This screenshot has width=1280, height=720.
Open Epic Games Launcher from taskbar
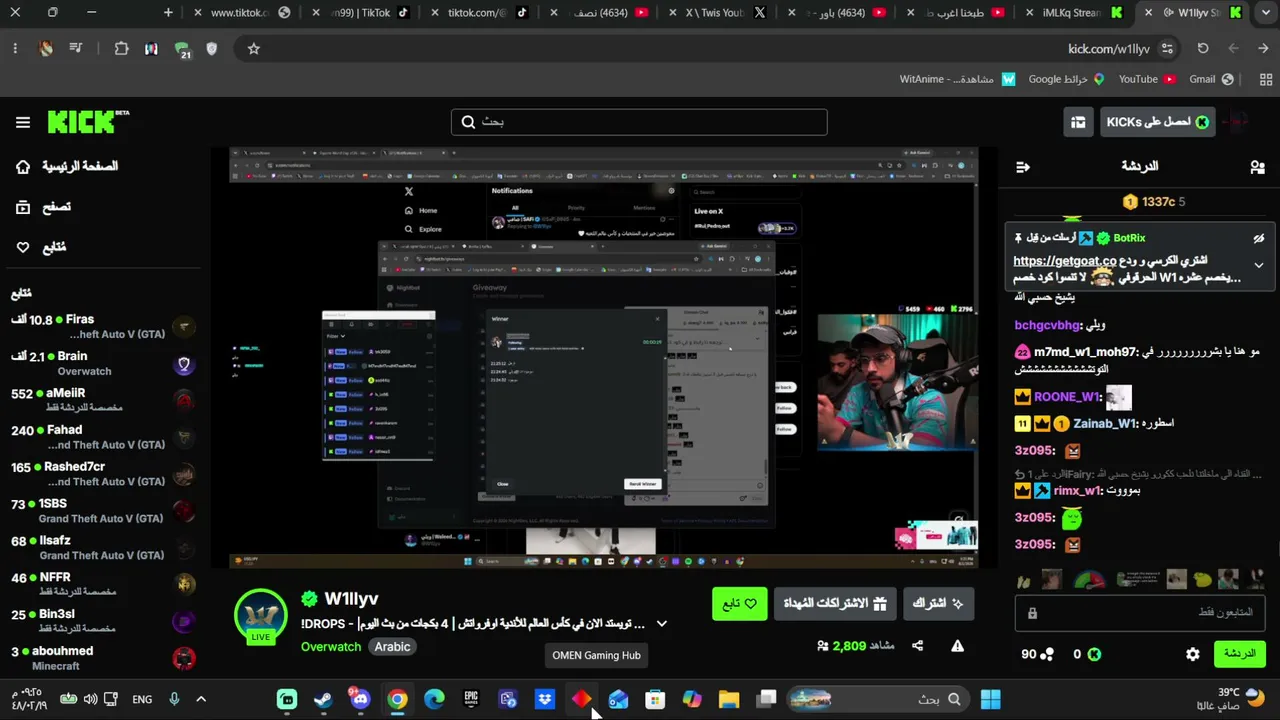tap(471, 699)
